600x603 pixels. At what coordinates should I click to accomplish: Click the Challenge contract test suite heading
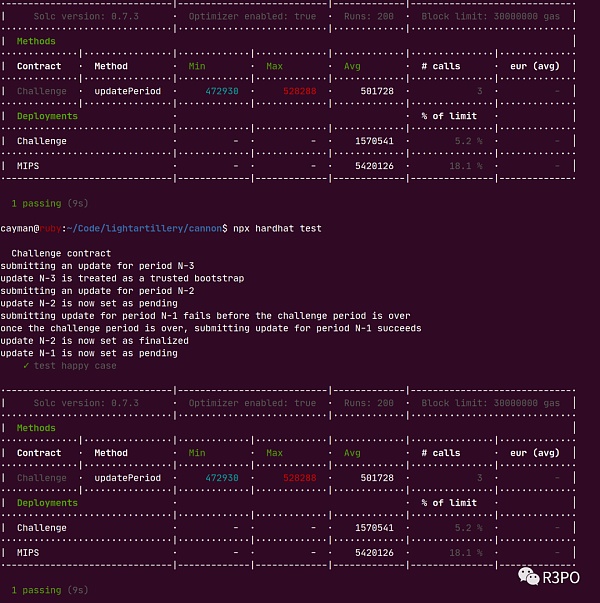(61, 253)
